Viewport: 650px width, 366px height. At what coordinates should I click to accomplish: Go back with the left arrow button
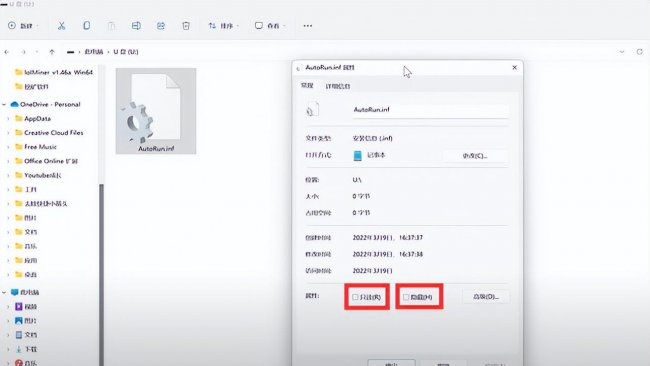click(7, 52)
